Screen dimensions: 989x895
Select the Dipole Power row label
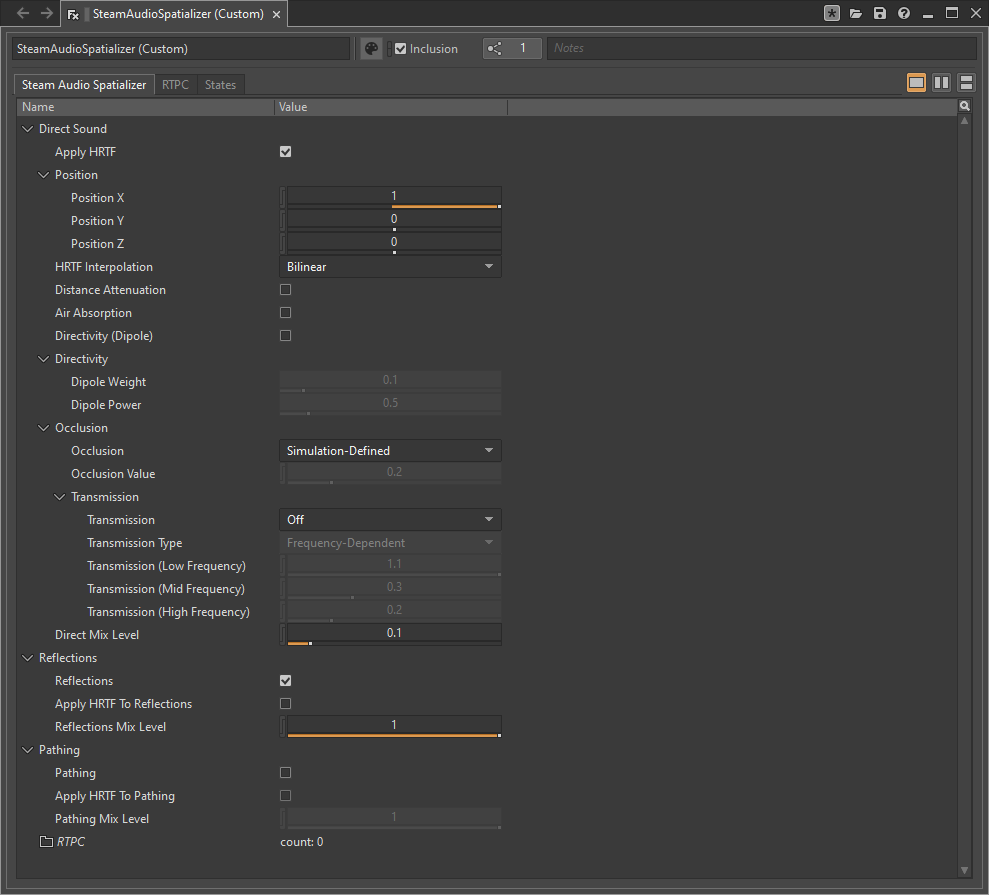106,405
